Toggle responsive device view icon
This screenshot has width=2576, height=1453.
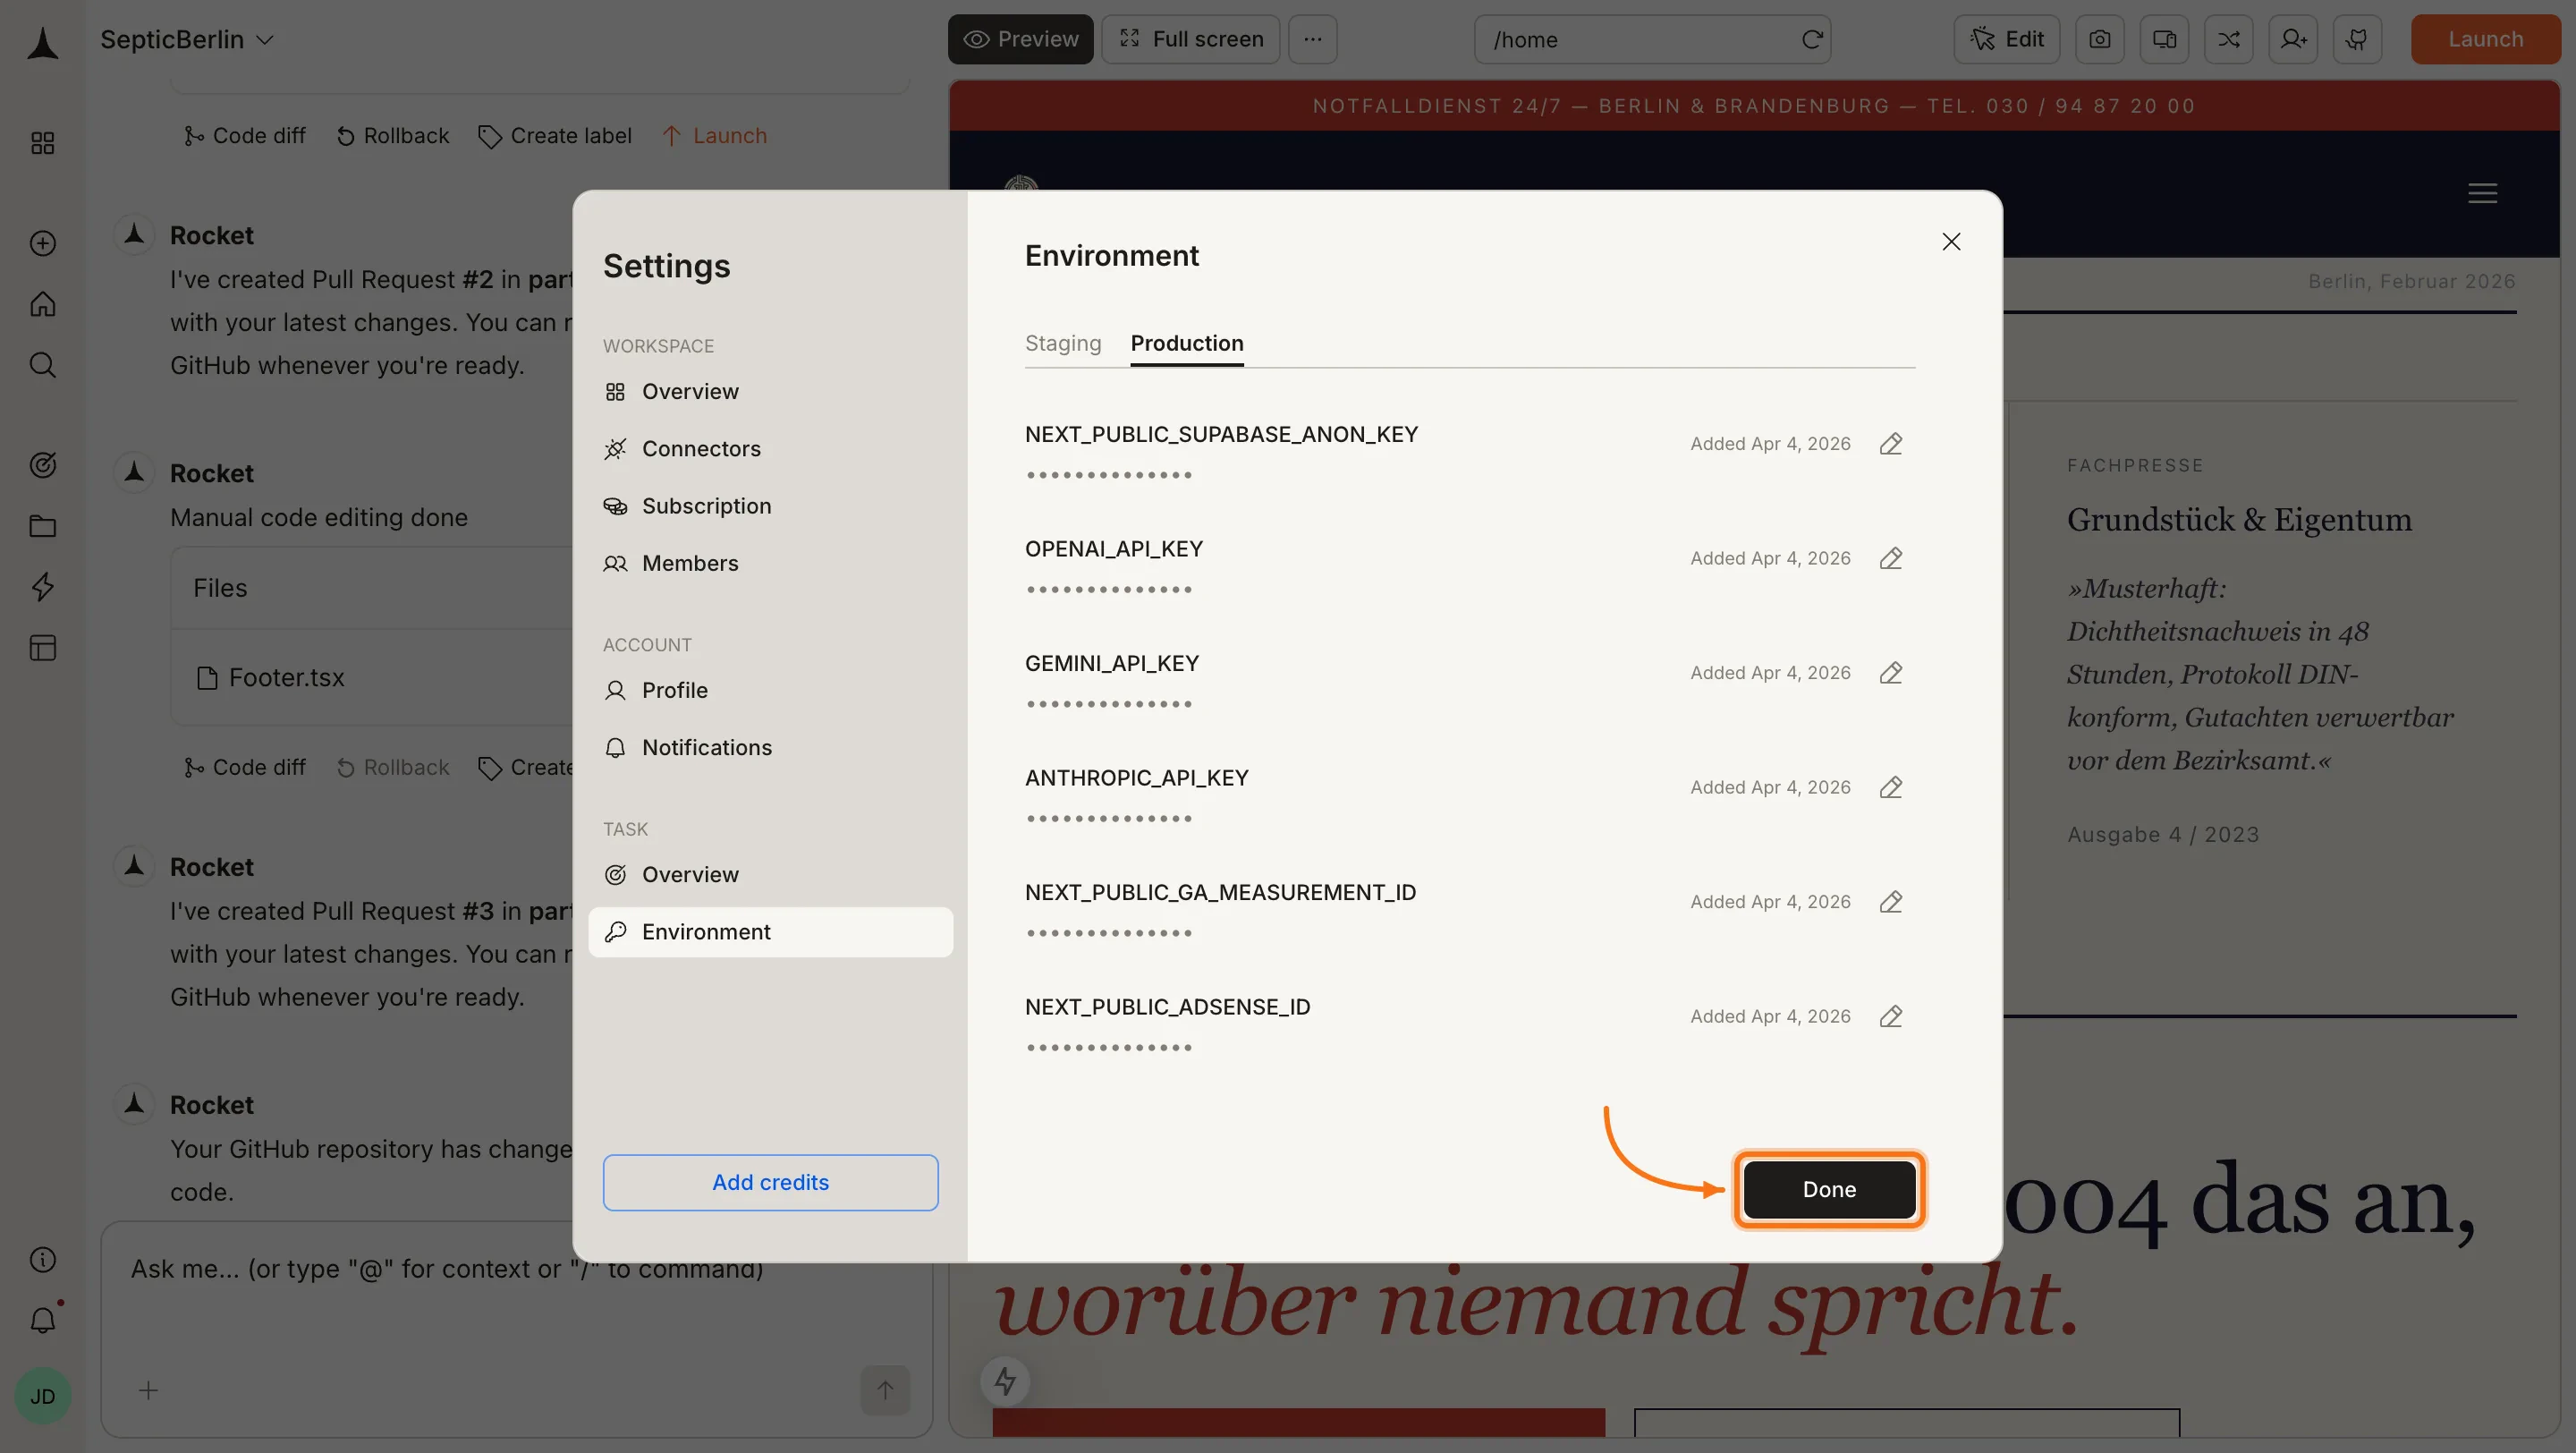[x=2164, y=39]
